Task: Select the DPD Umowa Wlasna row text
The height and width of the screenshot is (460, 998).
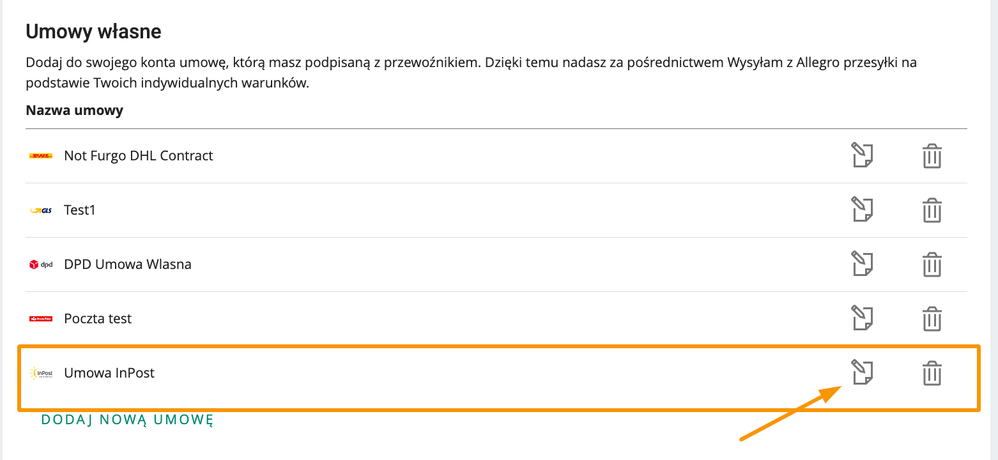Action: (x=127, y=264)
